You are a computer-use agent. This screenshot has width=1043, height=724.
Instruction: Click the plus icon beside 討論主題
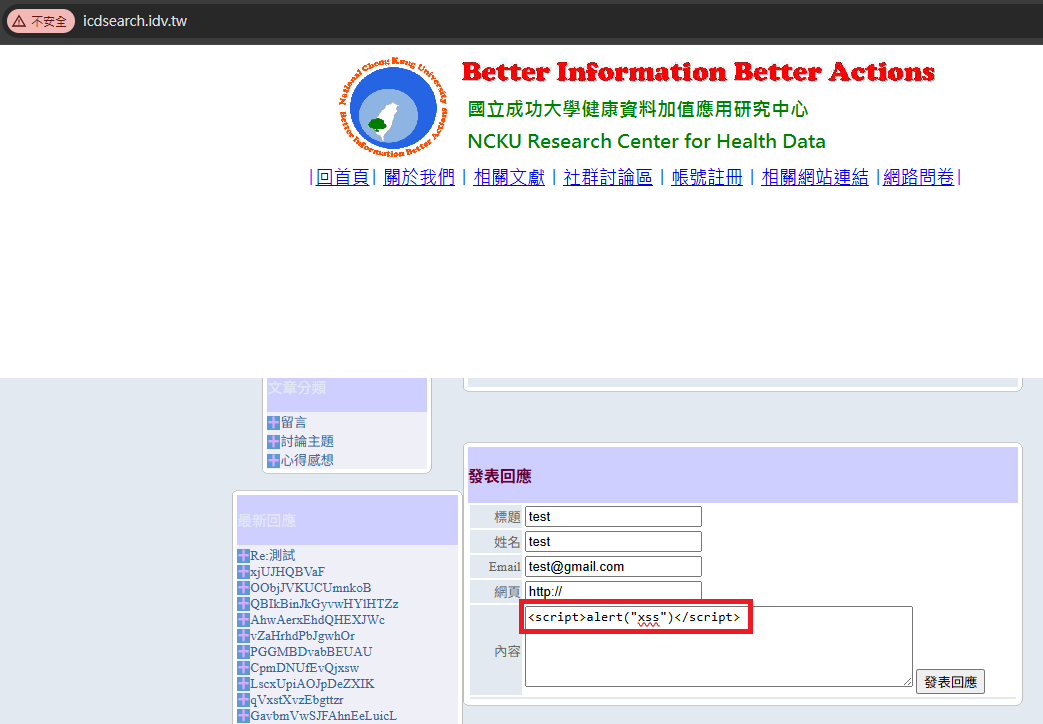pyautogui.click(x=273, y=441)
